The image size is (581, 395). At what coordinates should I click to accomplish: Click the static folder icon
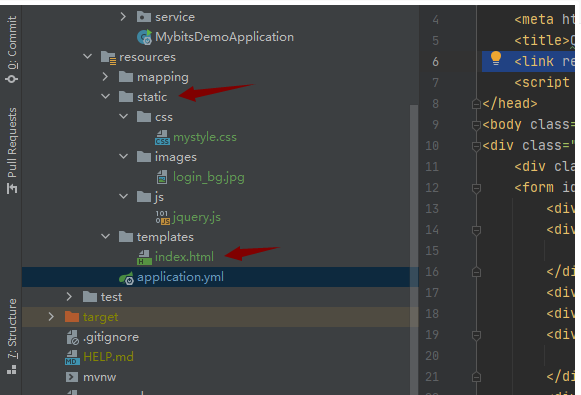(x=126, y=97)
